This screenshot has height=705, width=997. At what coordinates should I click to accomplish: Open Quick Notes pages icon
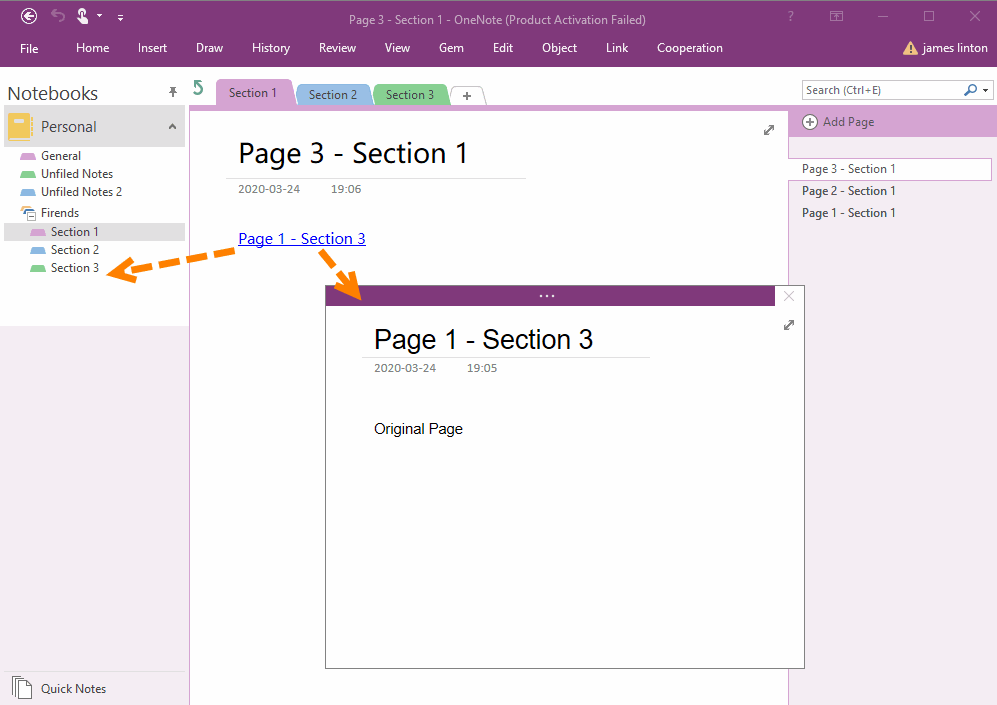click(22, 688)
